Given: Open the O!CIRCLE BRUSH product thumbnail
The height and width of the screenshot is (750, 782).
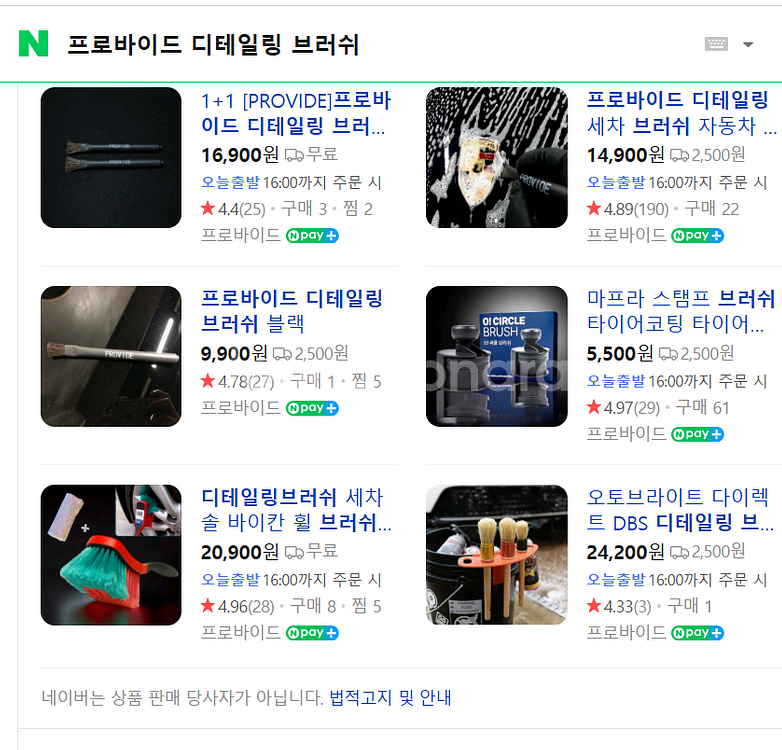Looking at the screenshot, I should coord(497,356).
